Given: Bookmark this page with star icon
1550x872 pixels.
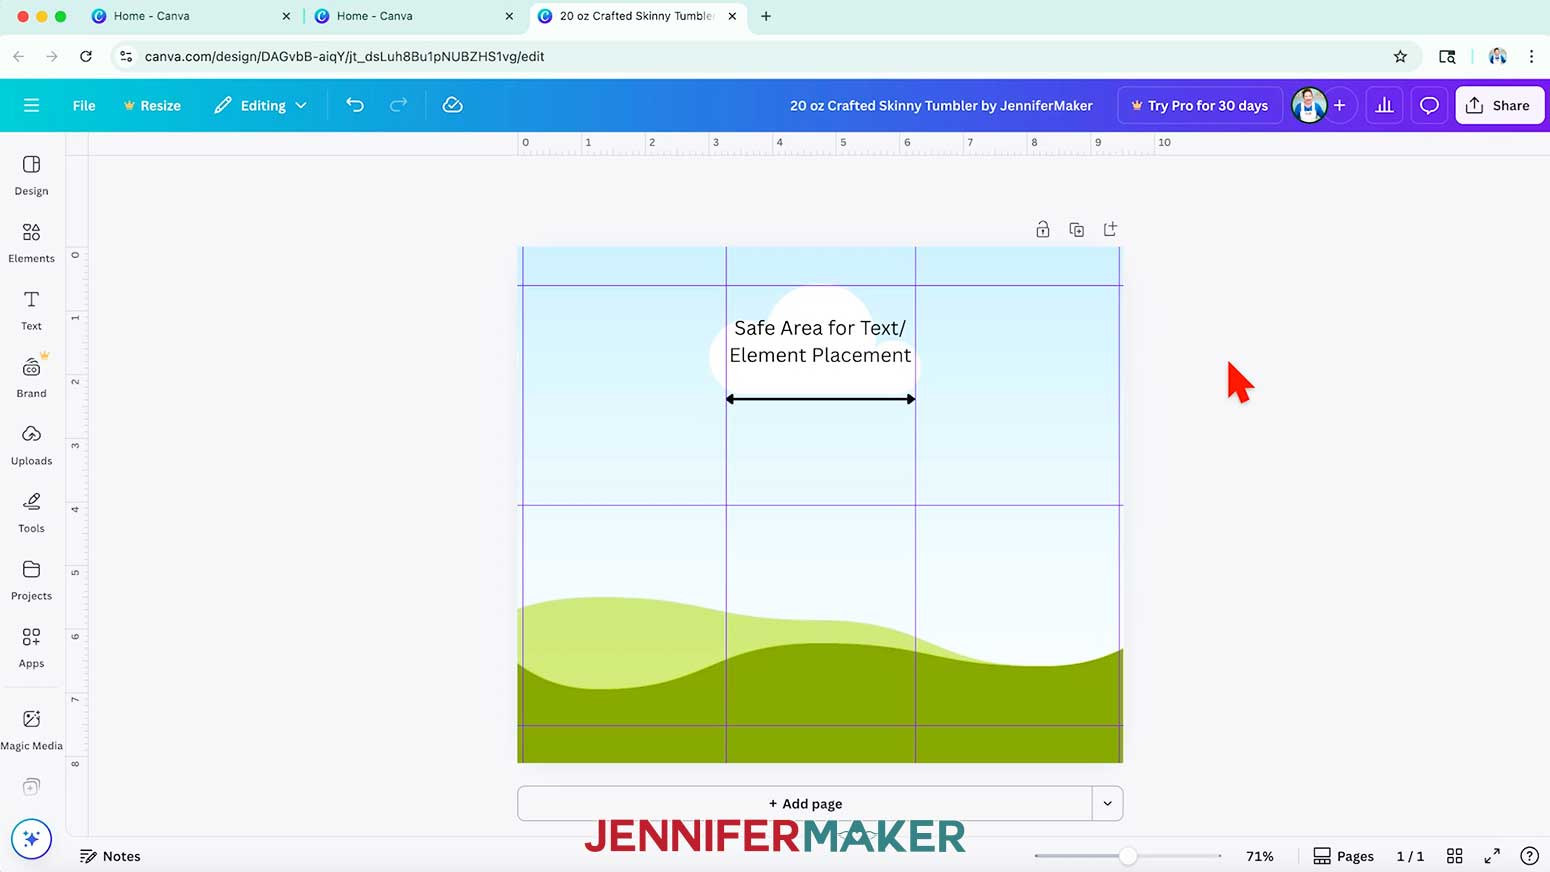Looking at the screenshot, I should (x=1400, y=56).
